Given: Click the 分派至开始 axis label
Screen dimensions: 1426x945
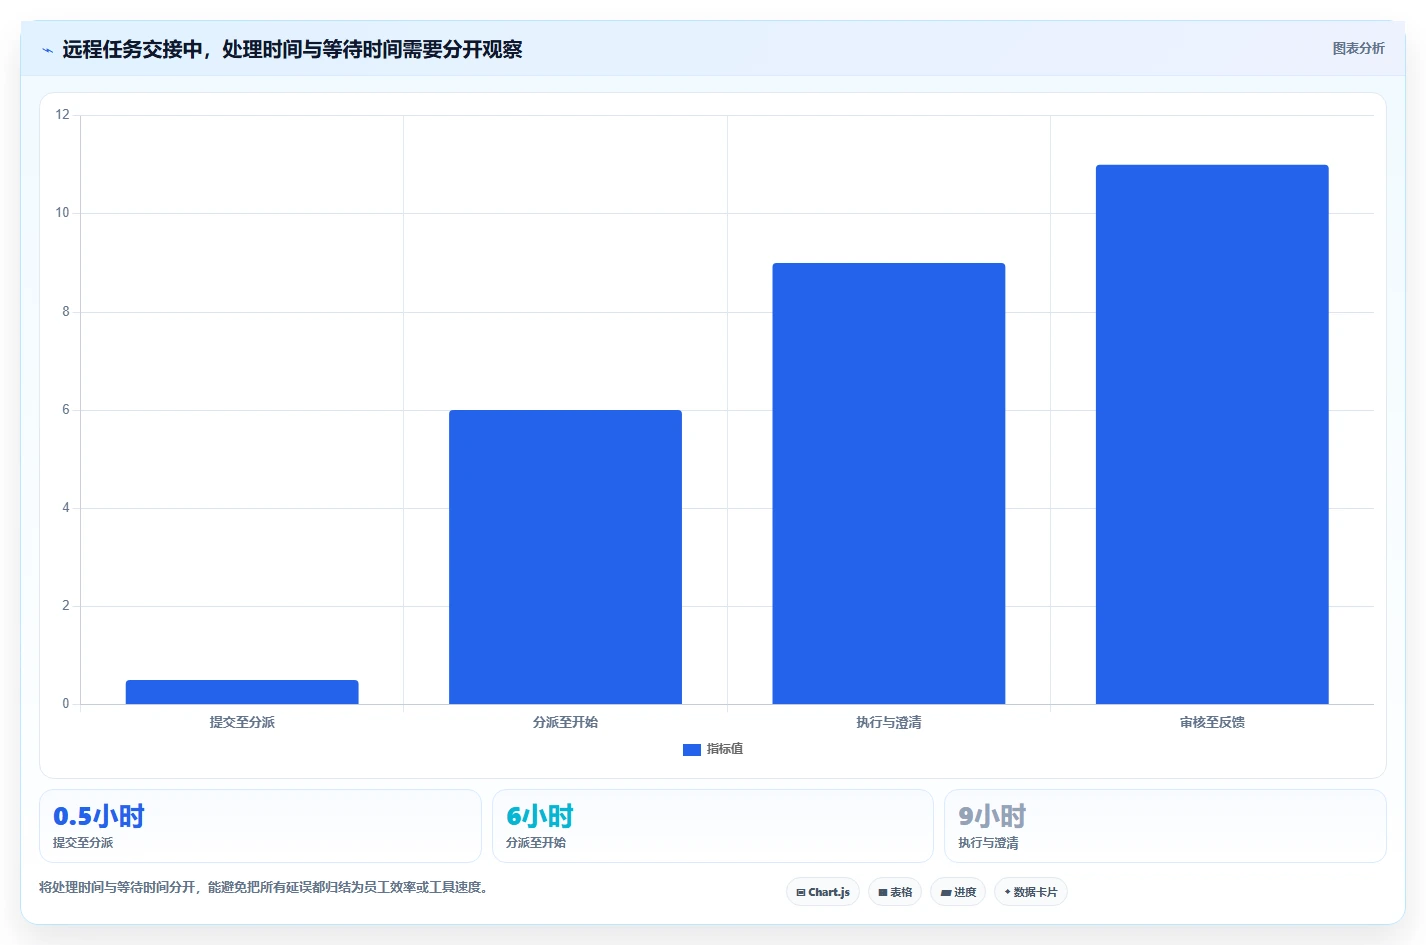Looking at the screenshot, I should click(x=565, y=722).
